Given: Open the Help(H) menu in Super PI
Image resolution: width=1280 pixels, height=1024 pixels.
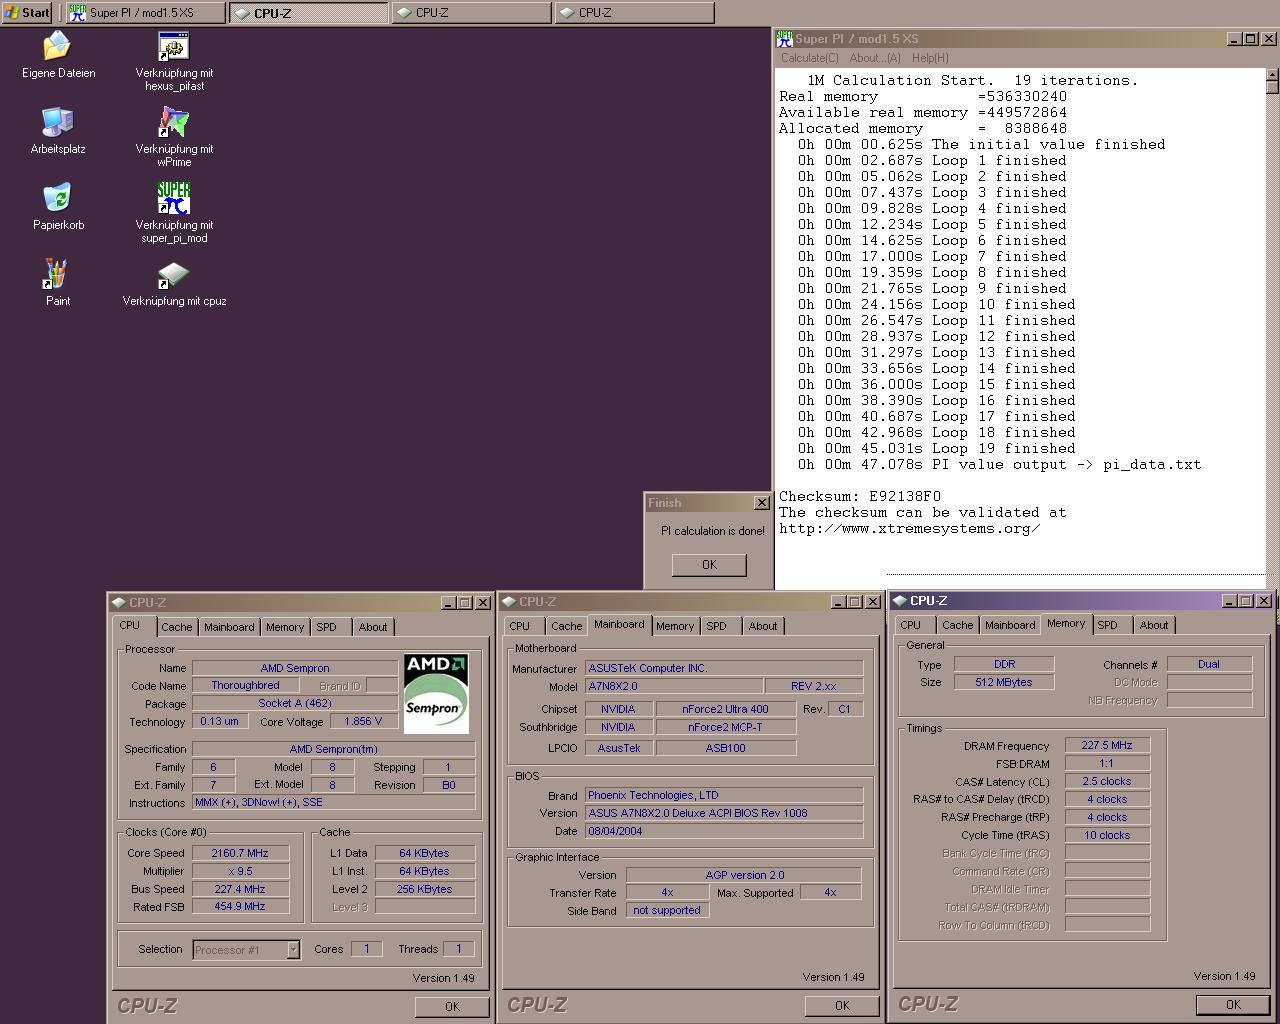Looking at the screenshot, I should [x=930, y=58].
